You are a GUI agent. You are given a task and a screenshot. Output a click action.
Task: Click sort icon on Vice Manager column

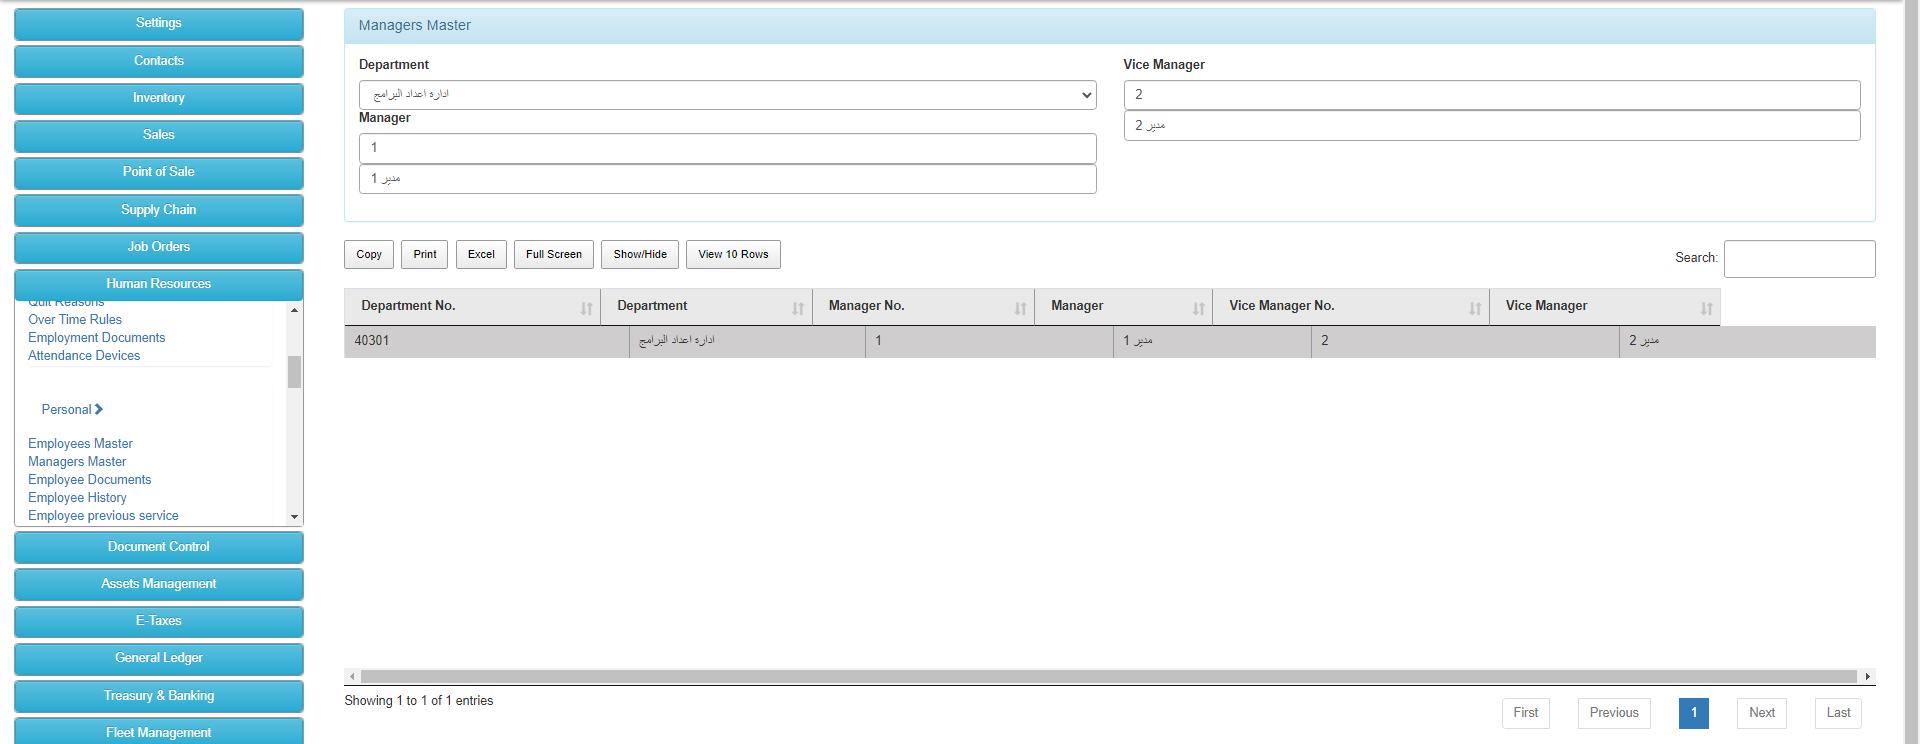coord(1706,308)
